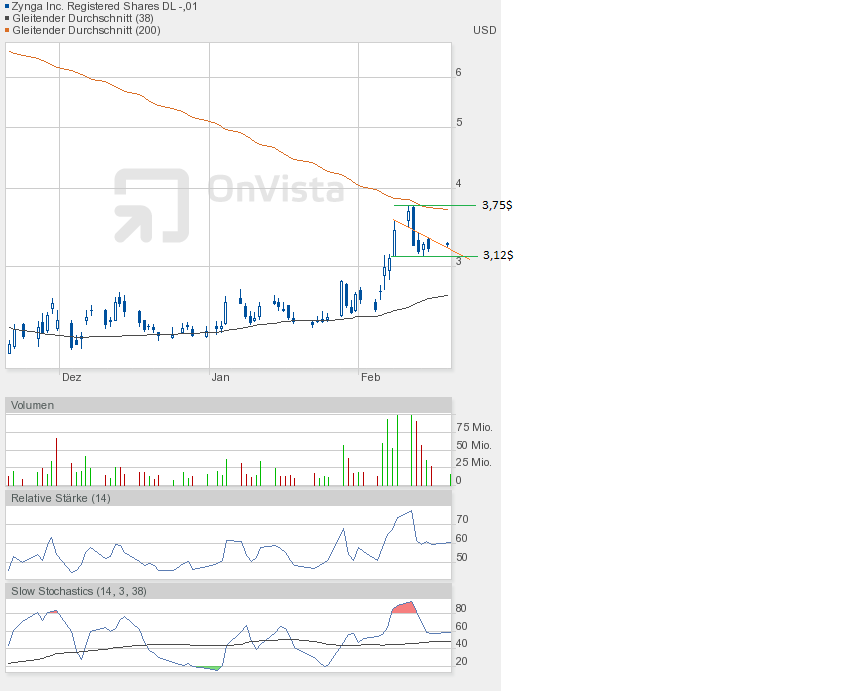Click the 3,12$ support annotation
The width and height of the screenshot is (850, 691).
pos(497,255)
